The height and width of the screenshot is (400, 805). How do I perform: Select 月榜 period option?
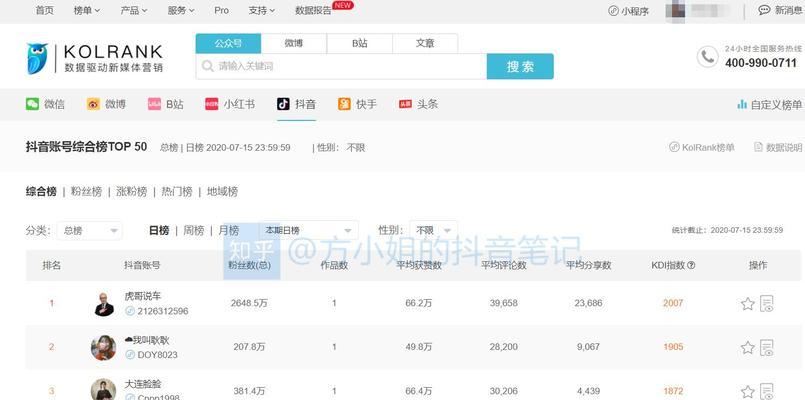[228, 231]
